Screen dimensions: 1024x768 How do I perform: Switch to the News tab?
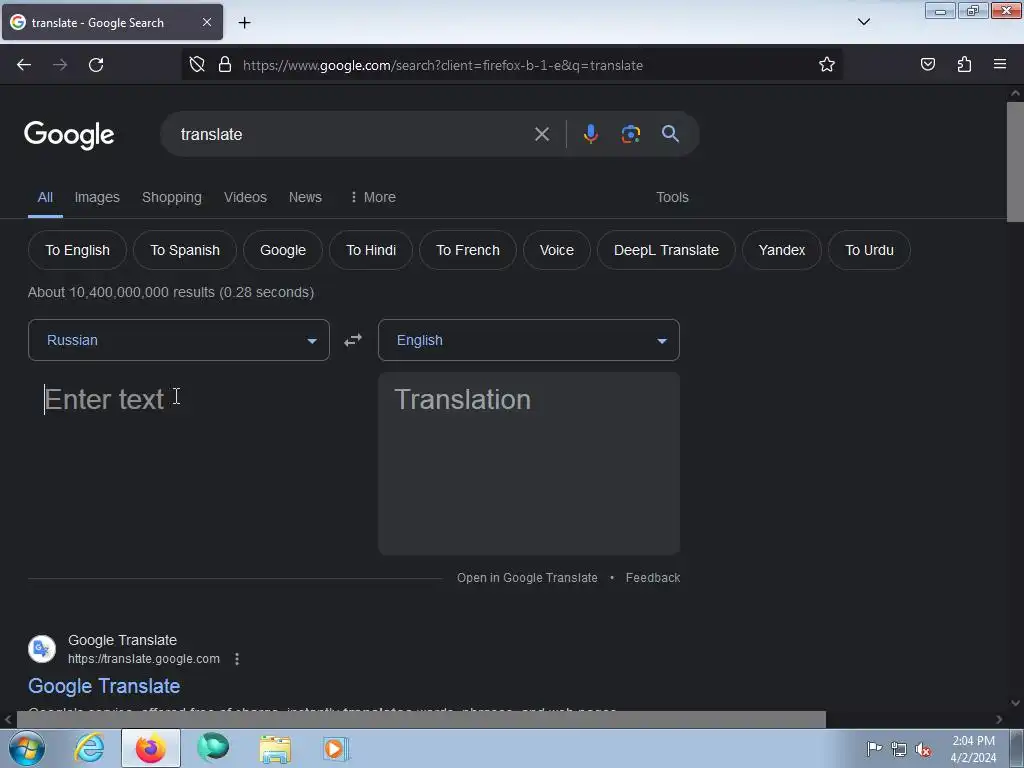coord(305,197)
